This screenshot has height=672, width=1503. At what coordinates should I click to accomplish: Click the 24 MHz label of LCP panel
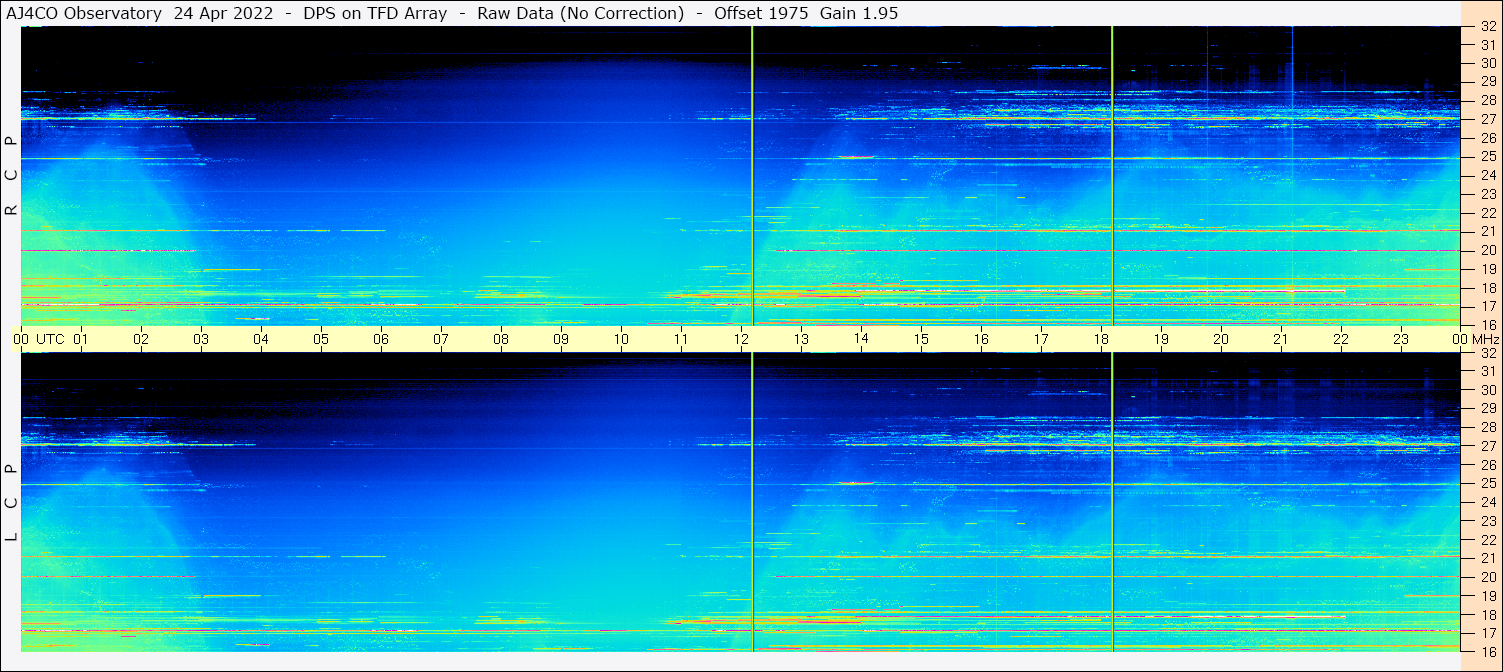tap(1488, 503)
